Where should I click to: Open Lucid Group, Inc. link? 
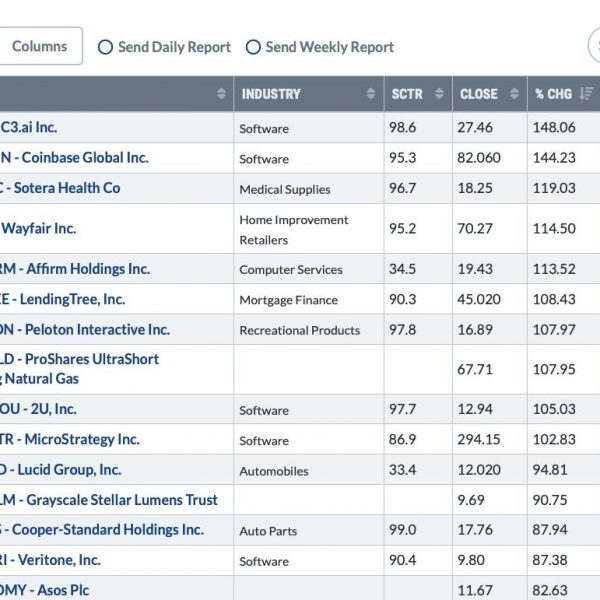coord(61,470)
